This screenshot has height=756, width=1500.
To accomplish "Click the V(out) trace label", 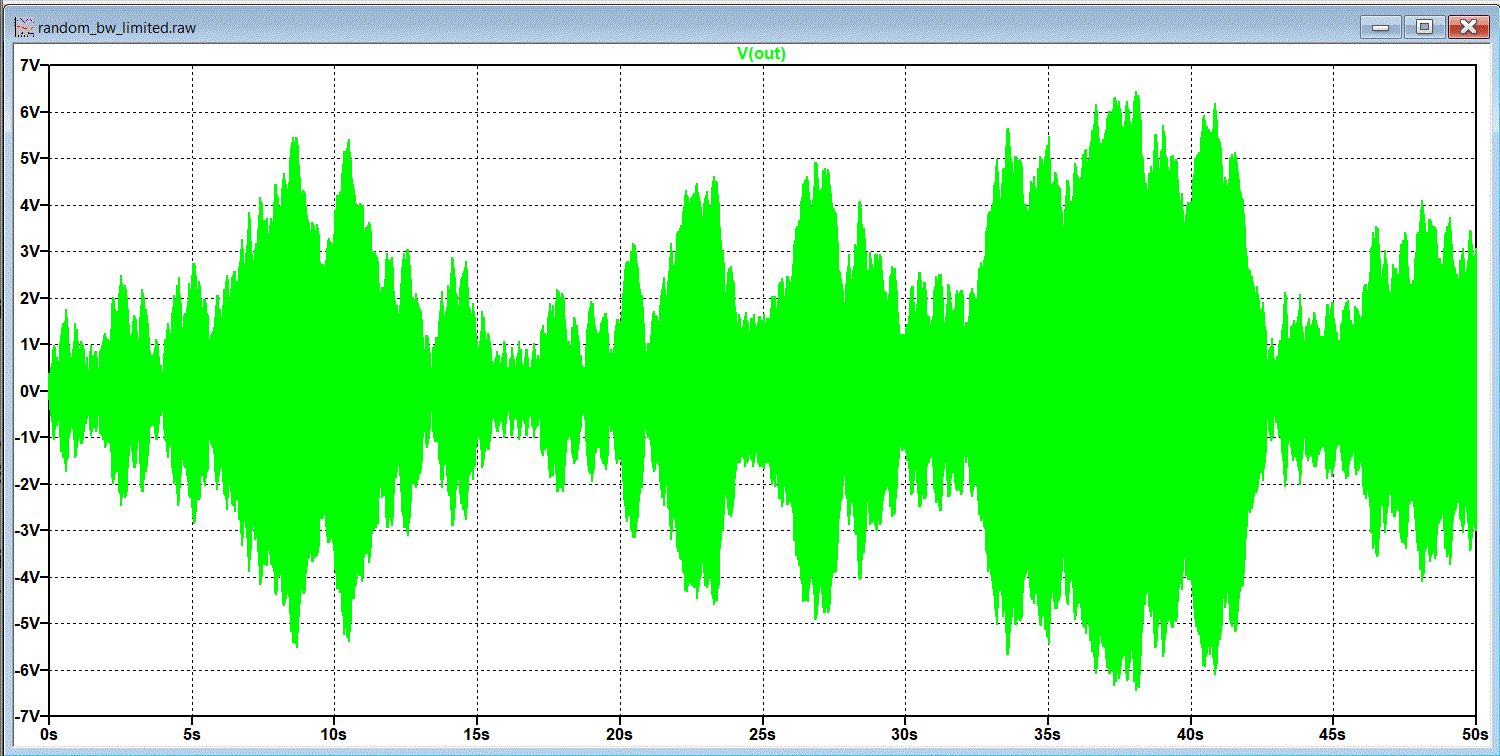I will point(762,54).
